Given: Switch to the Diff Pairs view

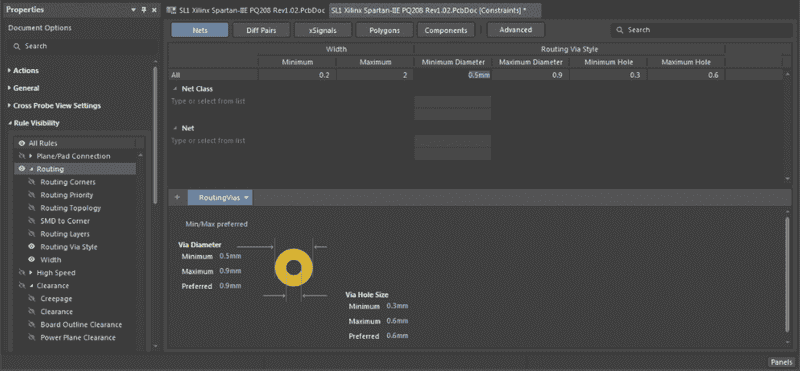Looking at the screenshot, I should pos(261,30).
